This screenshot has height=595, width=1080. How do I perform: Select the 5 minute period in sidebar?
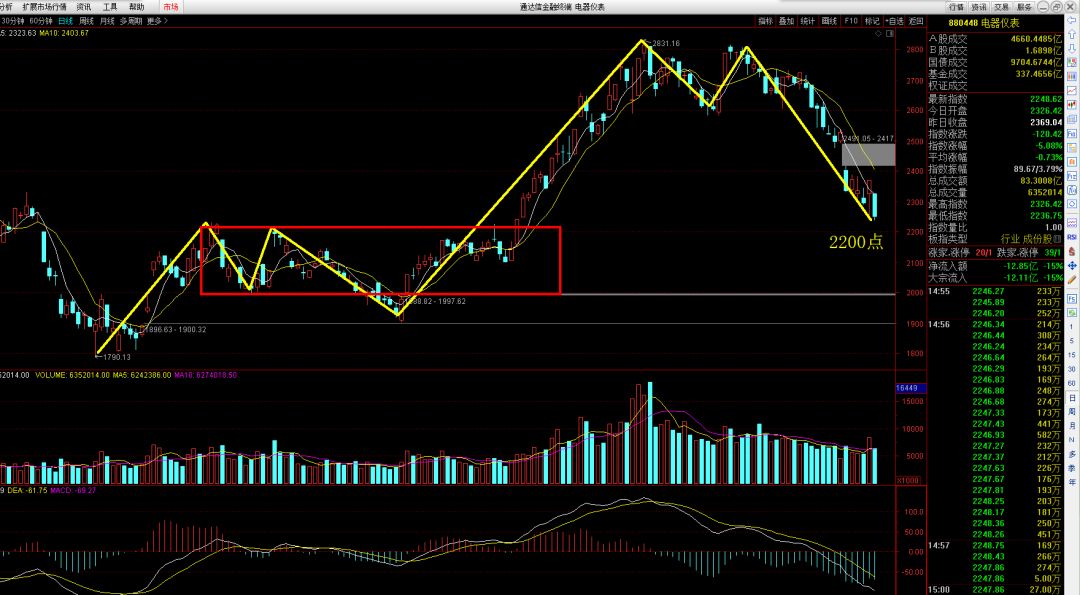click(x=1072, y=341)
